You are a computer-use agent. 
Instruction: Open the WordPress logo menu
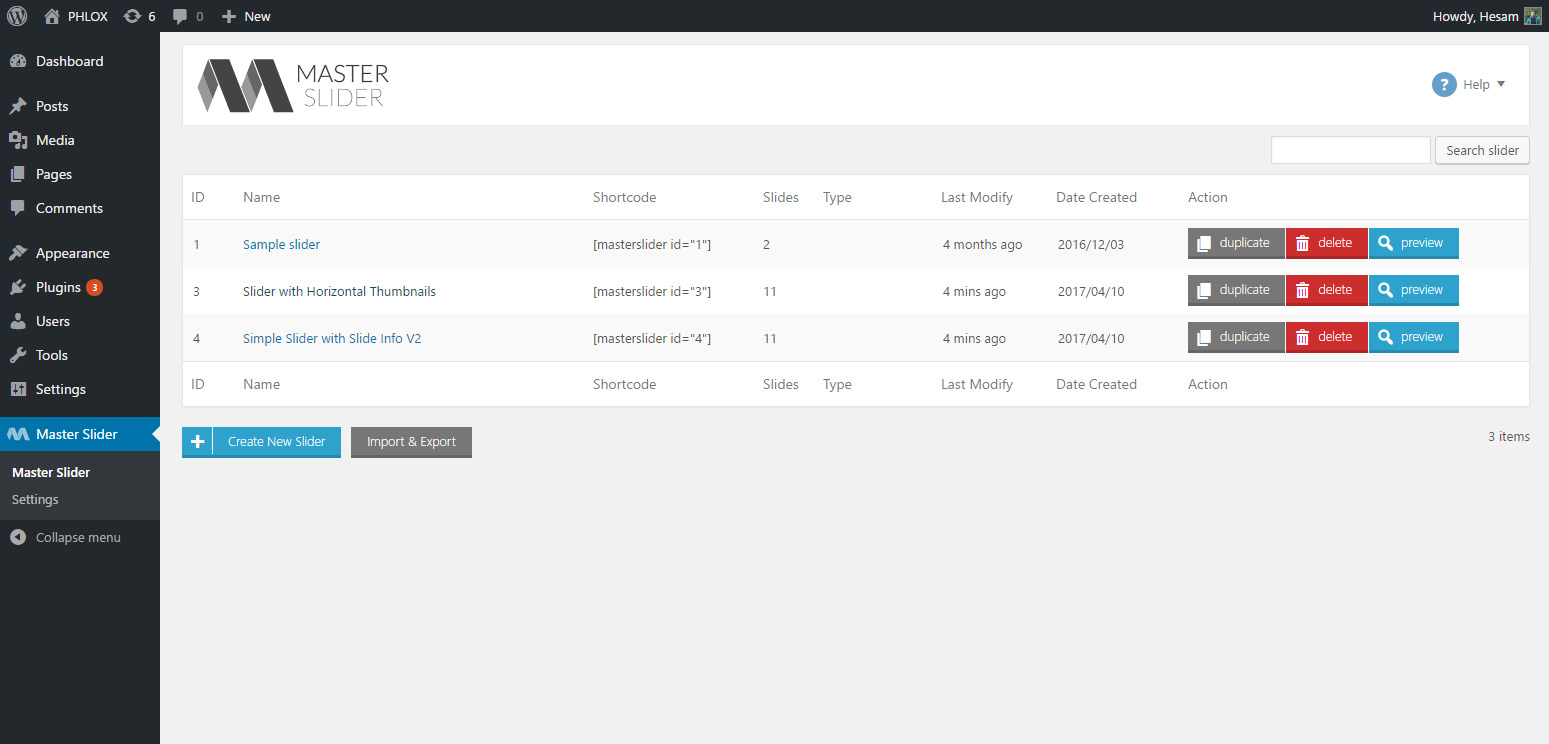coord(17,16)
